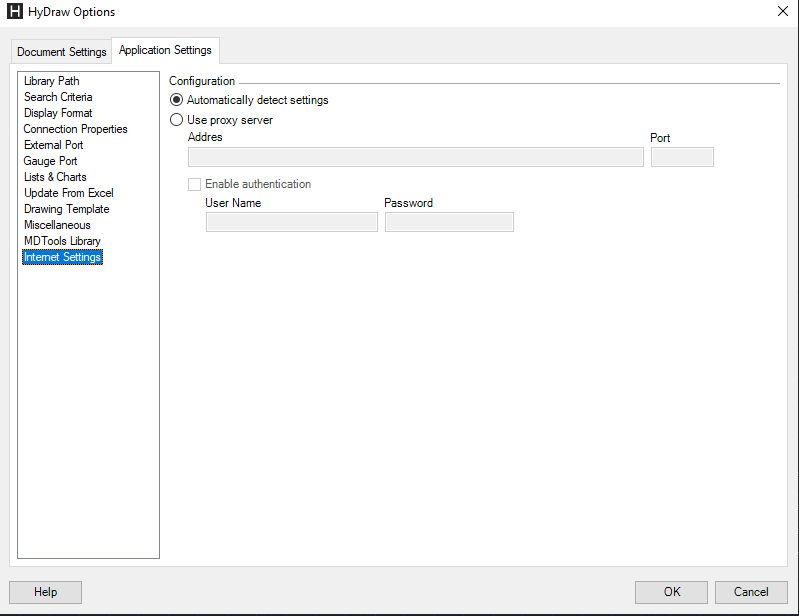Image resolution: width=799 pixels, height=616 pixels.
Task: Select External Port in the list
Action: 54,145
